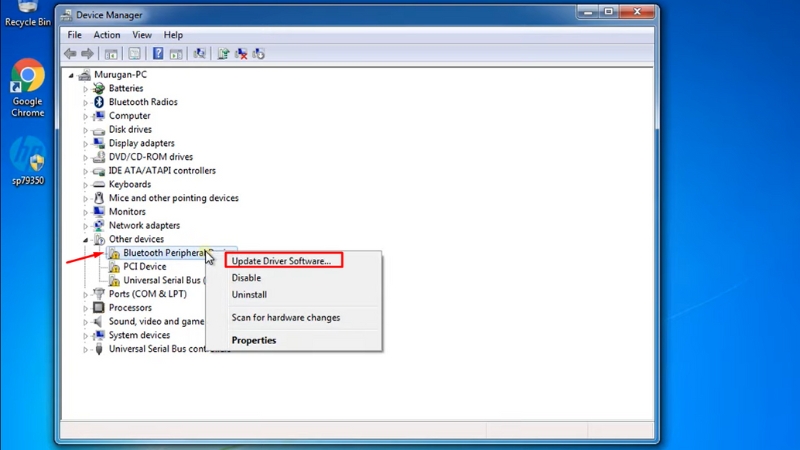Image resolution: width=800 pixels, height=450 pixels.
Task: Click Show/Hide Action Pane toolbar icon
Action: pos(176,54)
